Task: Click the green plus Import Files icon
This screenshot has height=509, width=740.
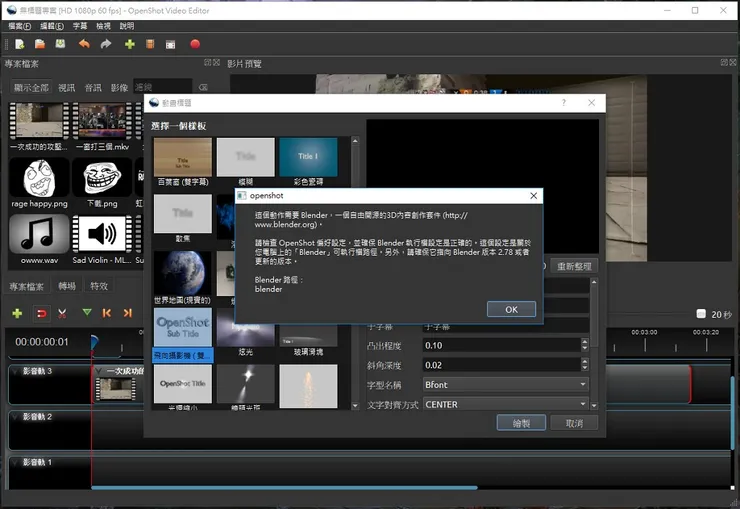Action: 130,44
